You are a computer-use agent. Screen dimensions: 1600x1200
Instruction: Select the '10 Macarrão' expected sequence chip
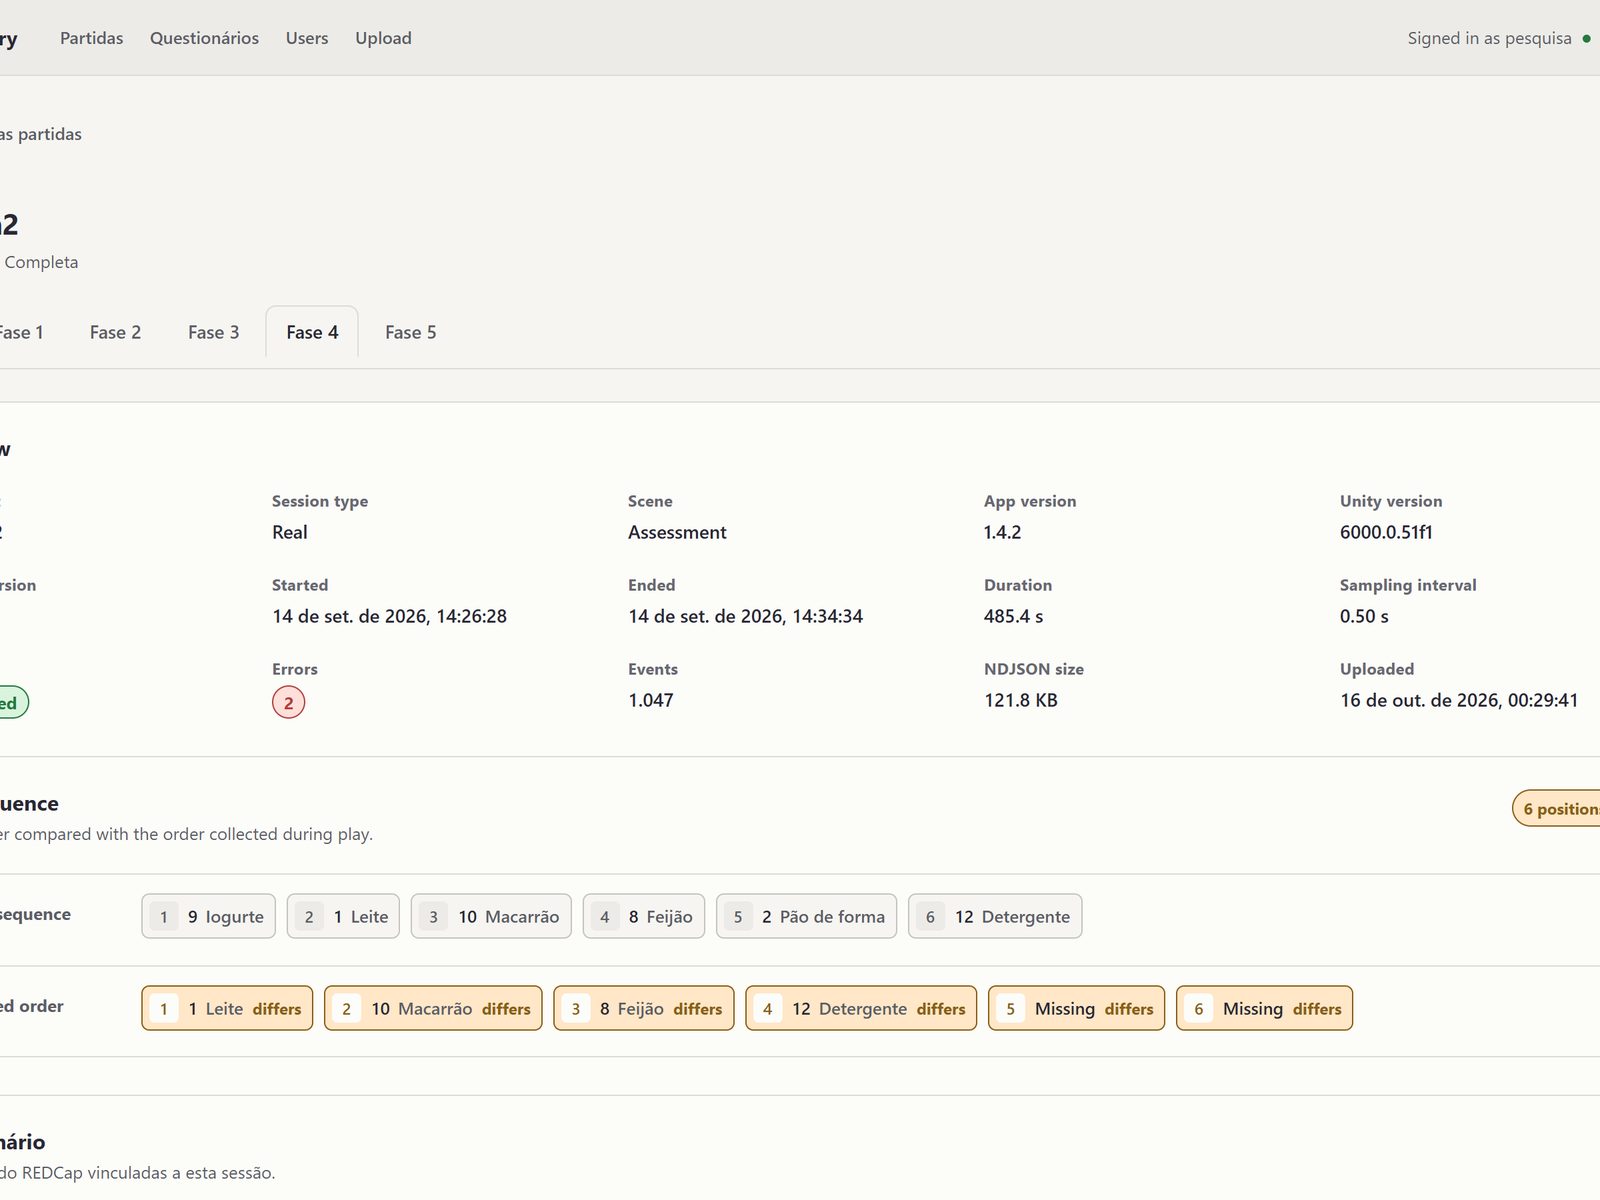491,916
